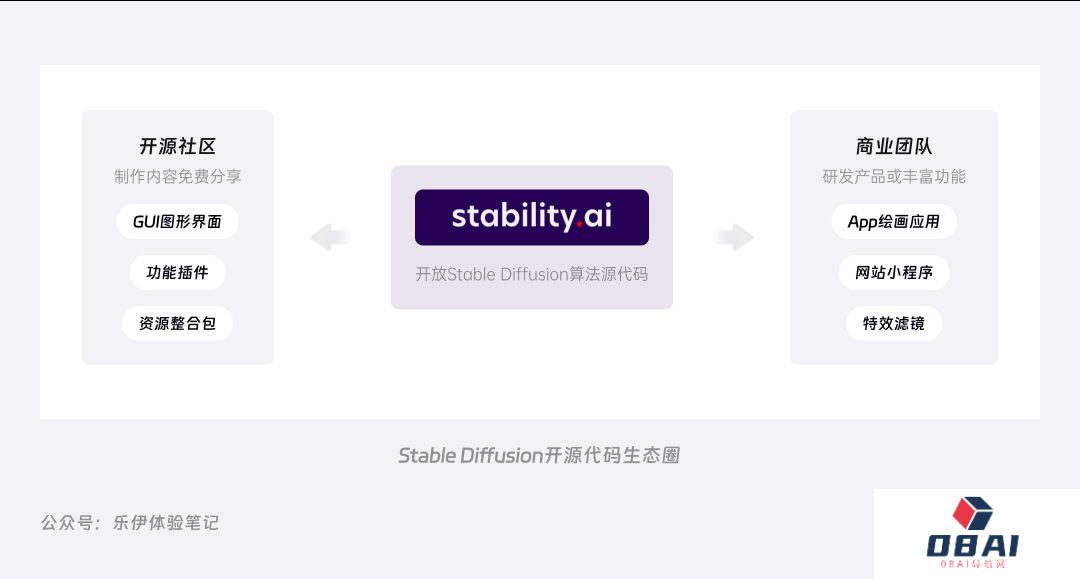Click the 公众号：乐伊体验笔记 text

(x=130, y=522)
